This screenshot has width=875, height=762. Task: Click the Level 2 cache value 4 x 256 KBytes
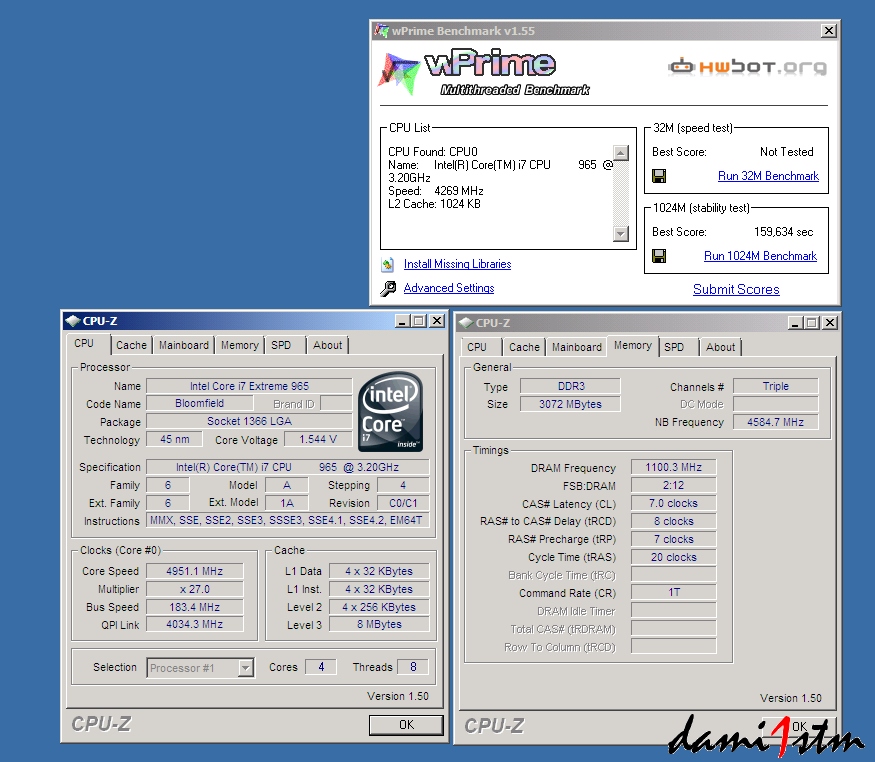point(379,607)
